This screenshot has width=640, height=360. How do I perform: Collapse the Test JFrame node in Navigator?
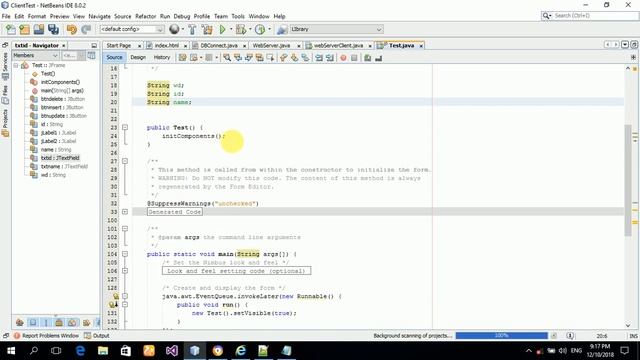[x=16, y=65]
